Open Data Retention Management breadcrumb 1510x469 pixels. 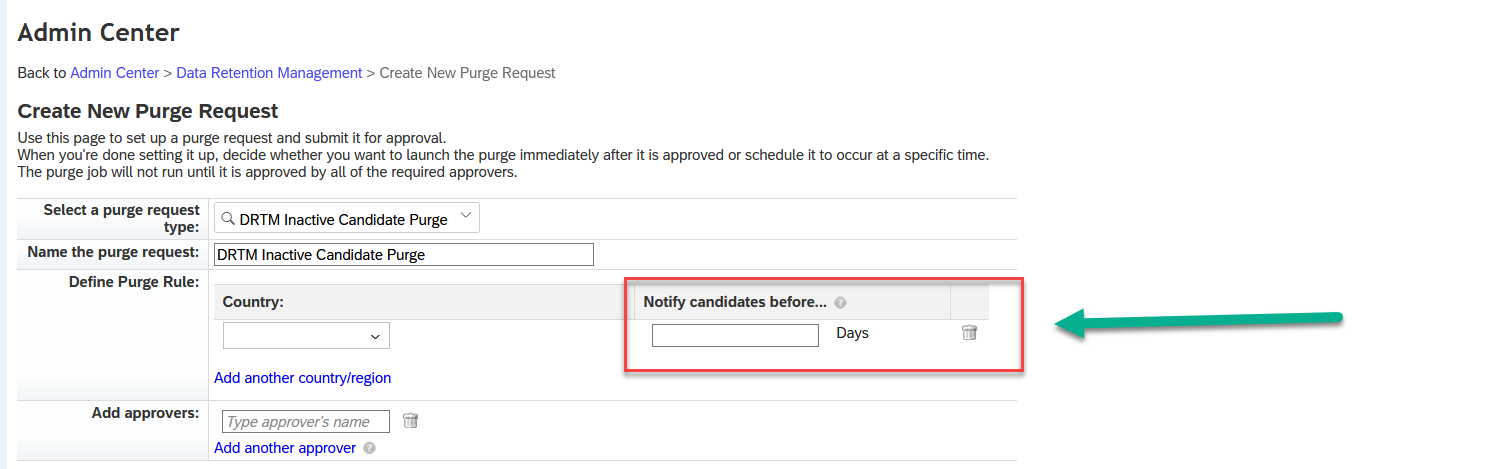(269, 73)
